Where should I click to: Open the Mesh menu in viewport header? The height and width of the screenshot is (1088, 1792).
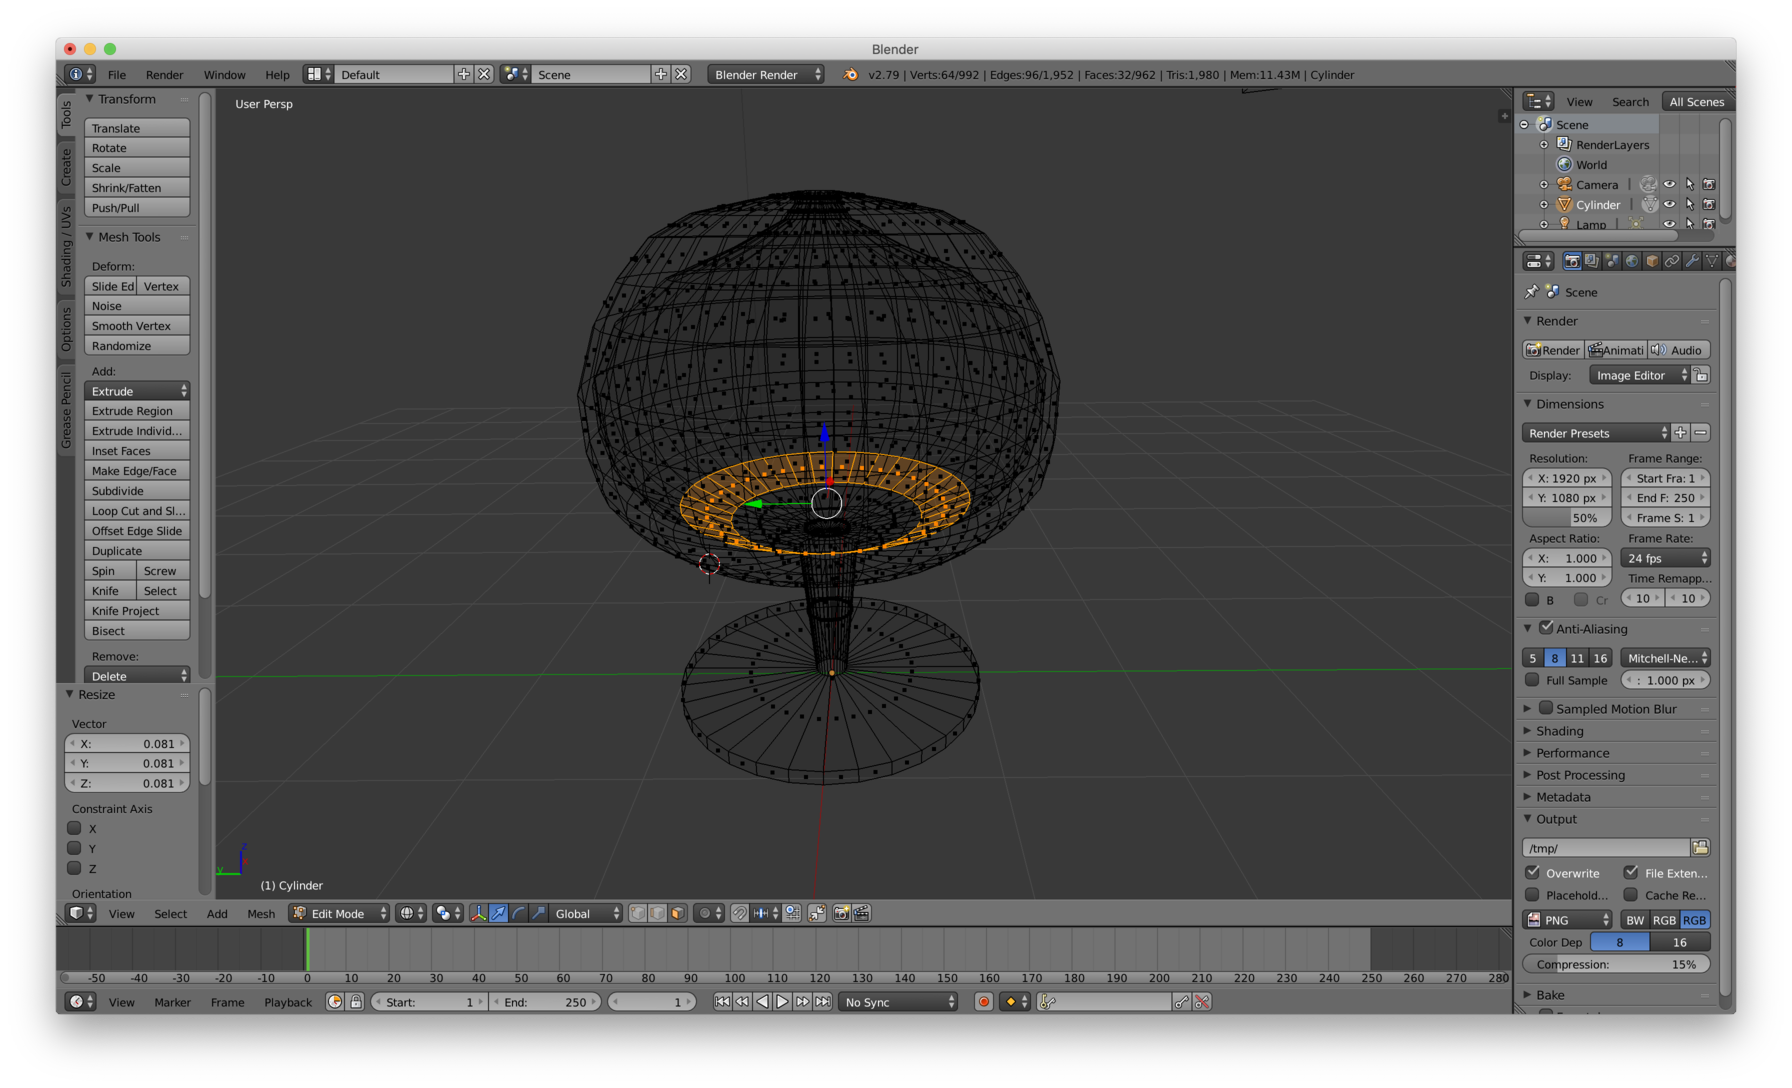(261, 913)
